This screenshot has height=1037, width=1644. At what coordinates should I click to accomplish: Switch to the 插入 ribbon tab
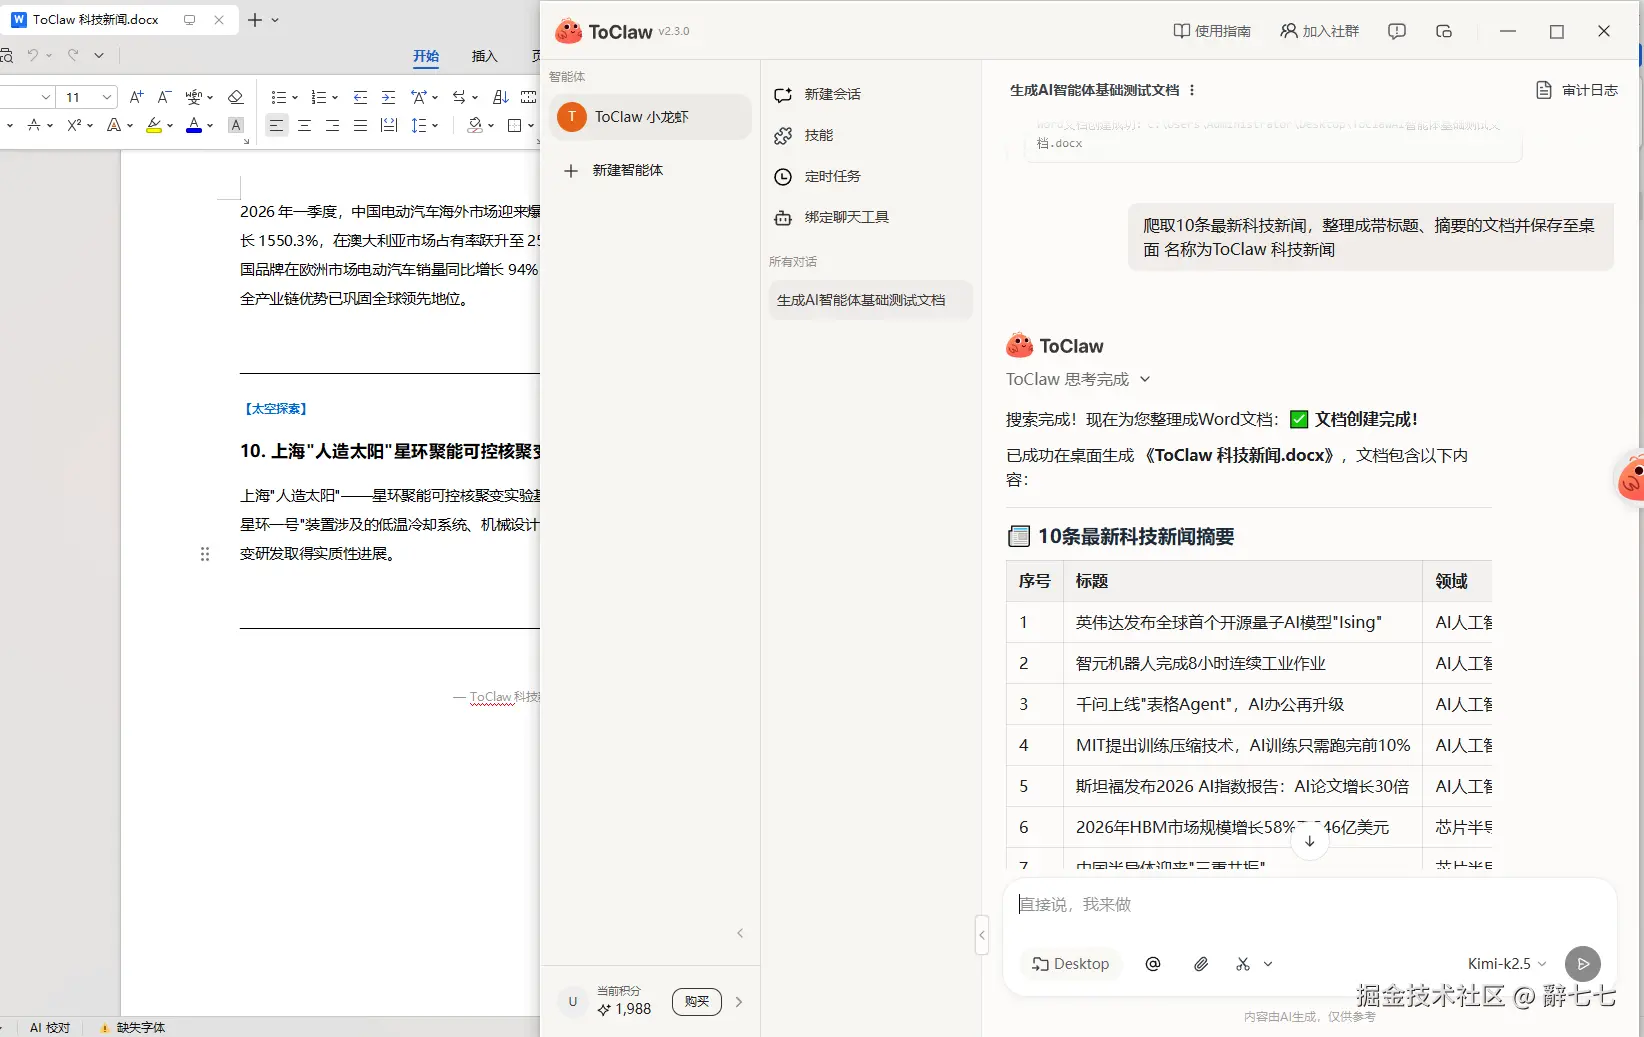(x=484, y=56)
